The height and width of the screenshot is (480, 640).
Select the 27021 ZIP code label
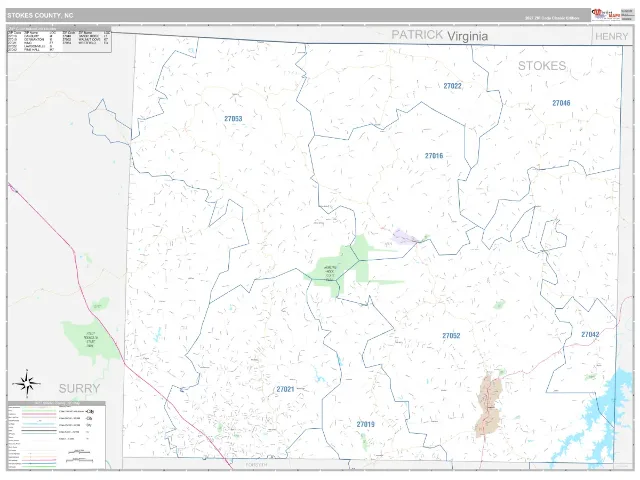click(285, 389)
